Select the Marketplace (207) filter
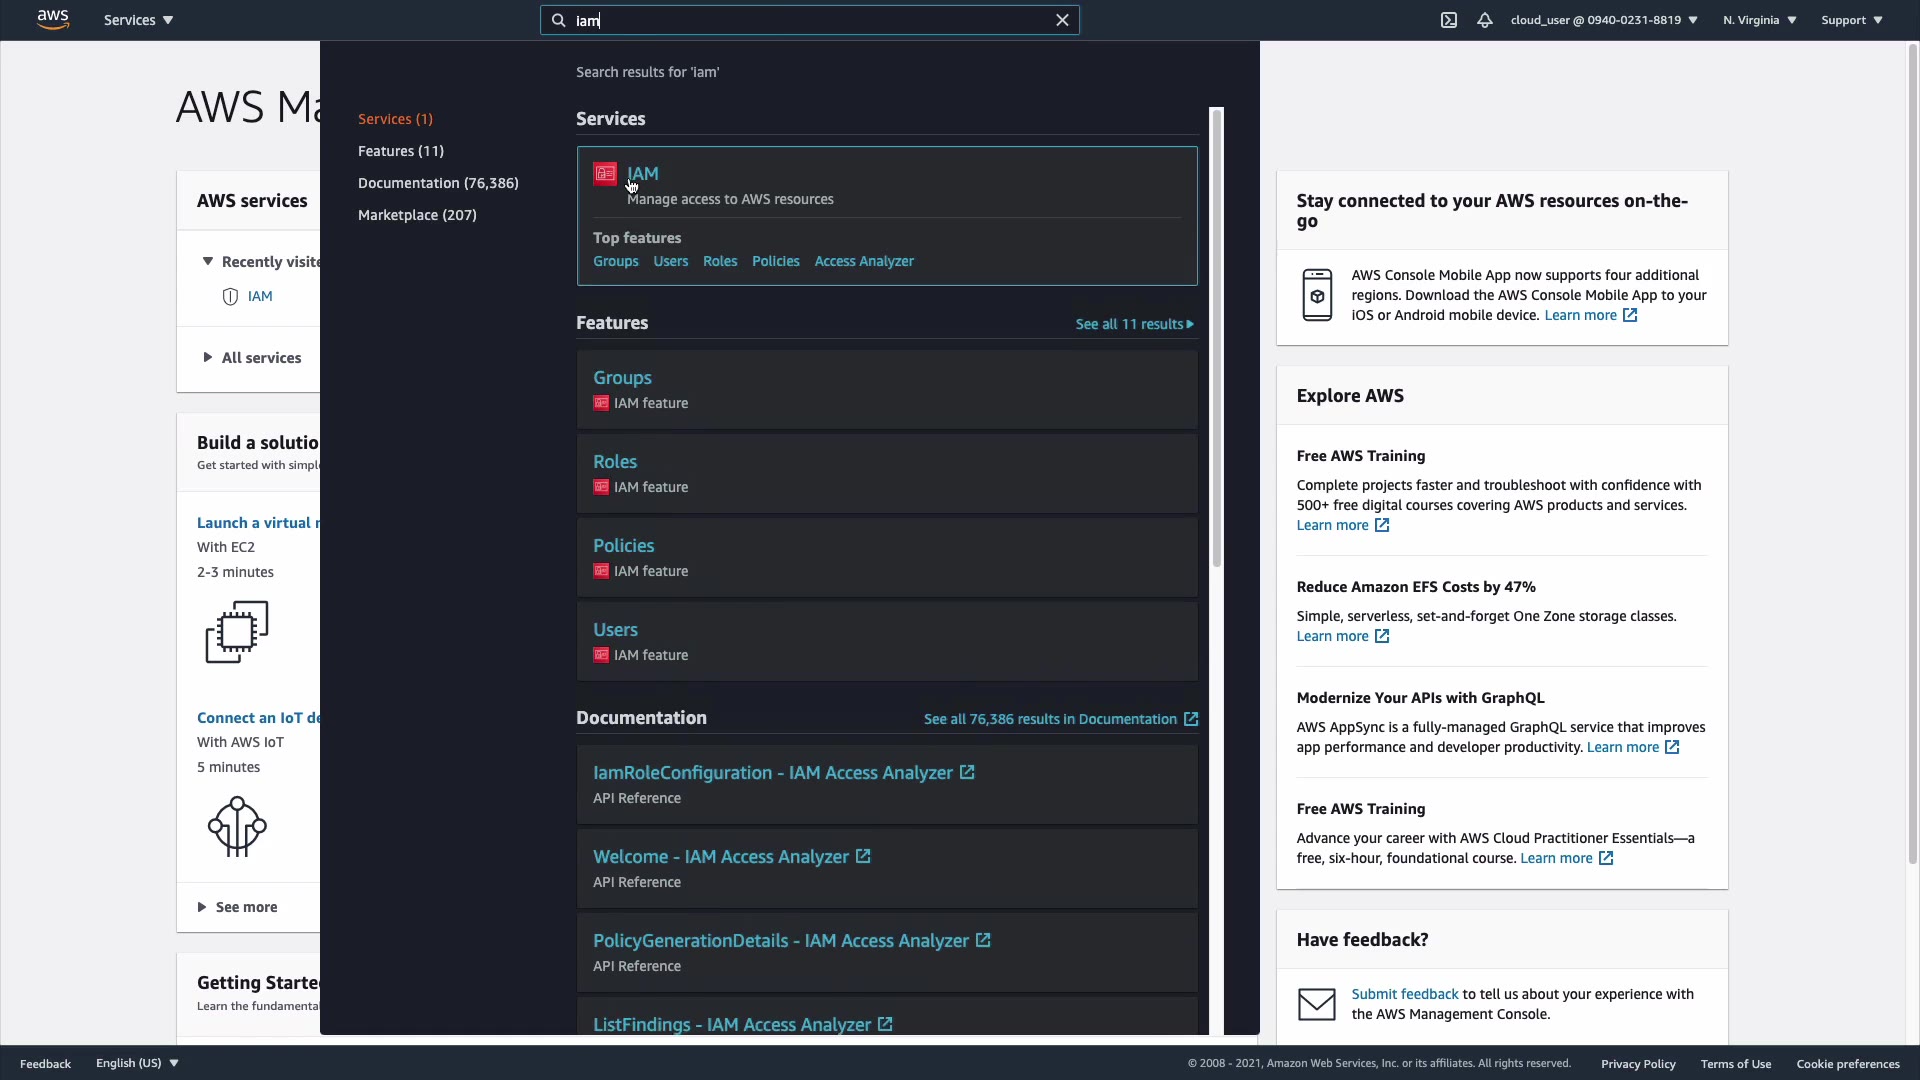The width and height of the screenshot is (1920, 1080). pyautogui.click(x=417, y=215)
